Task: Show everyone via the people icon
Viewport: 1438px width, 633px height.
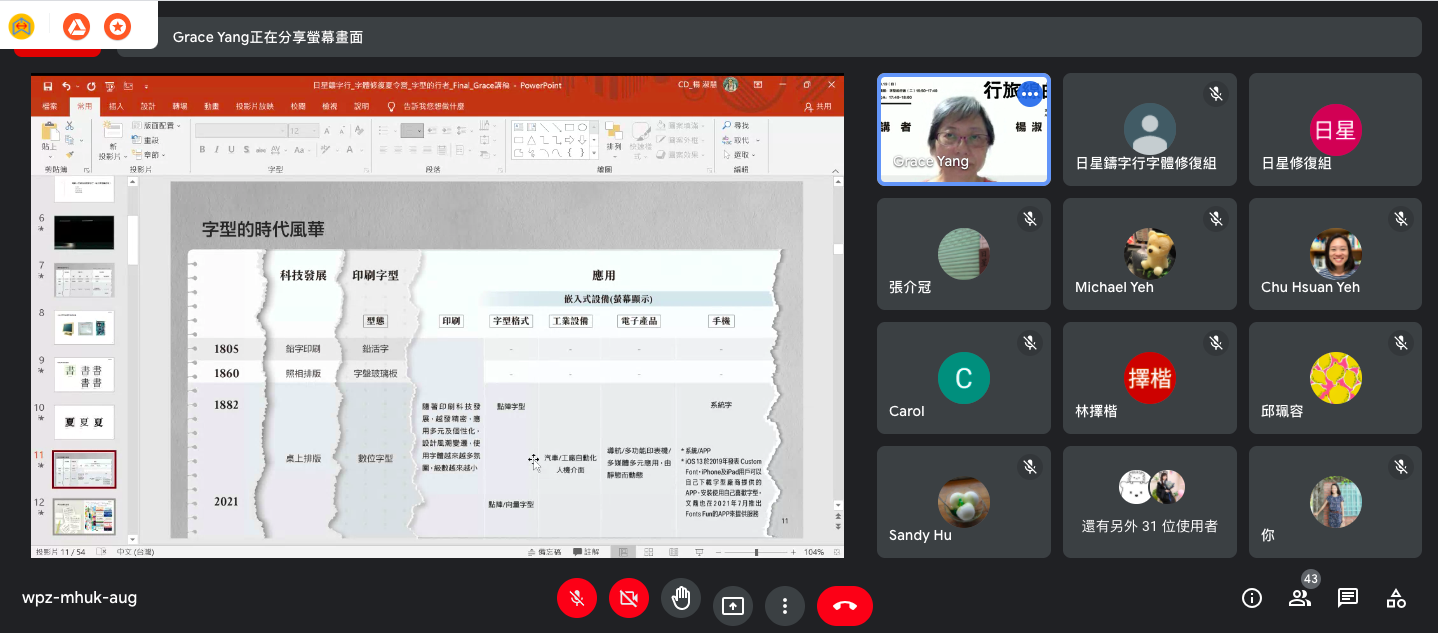Action: coord(1300,598)
